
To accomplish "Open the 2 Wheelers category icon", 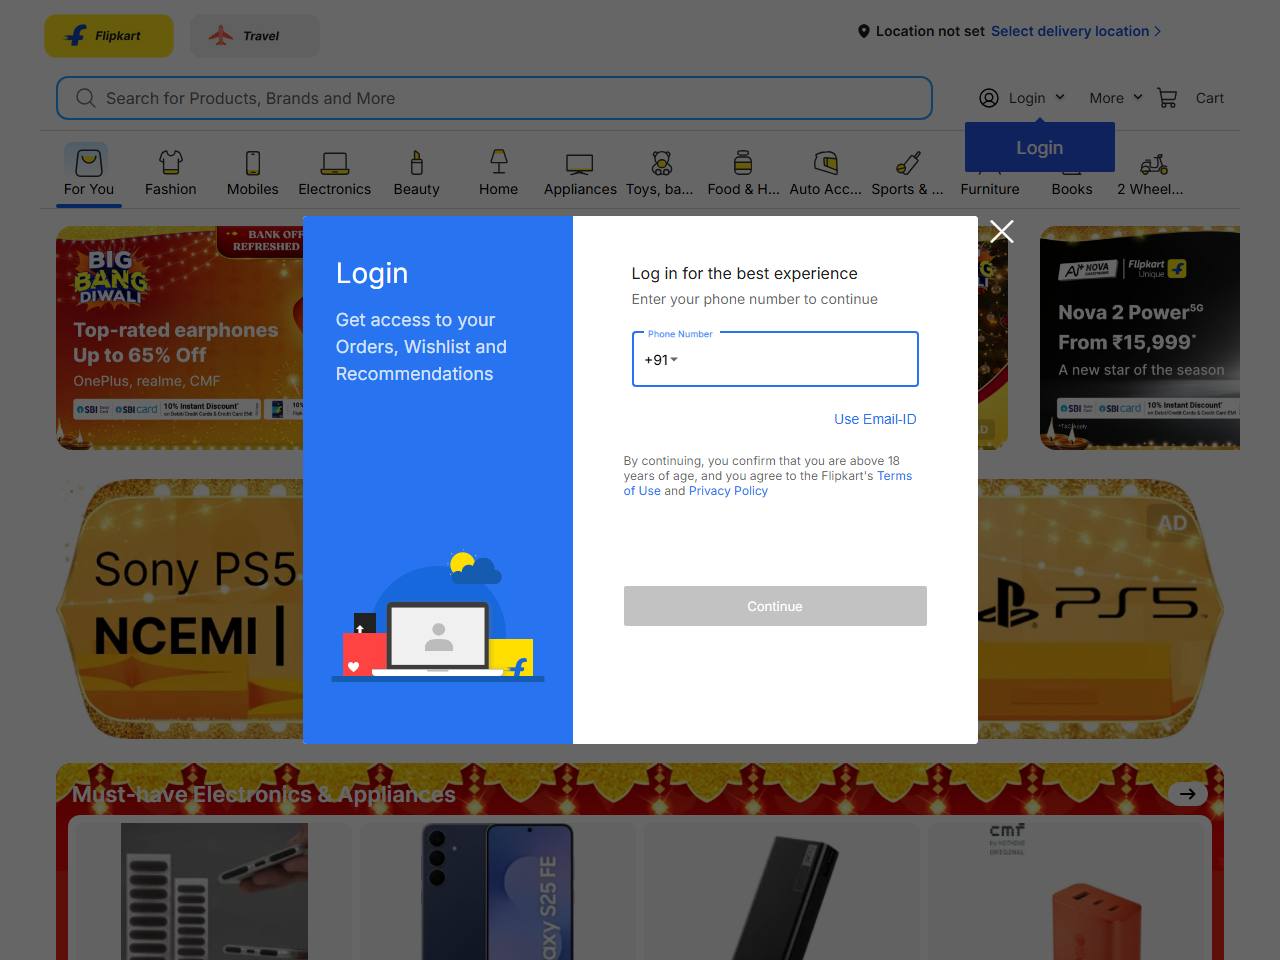I will pos(1153,164).
